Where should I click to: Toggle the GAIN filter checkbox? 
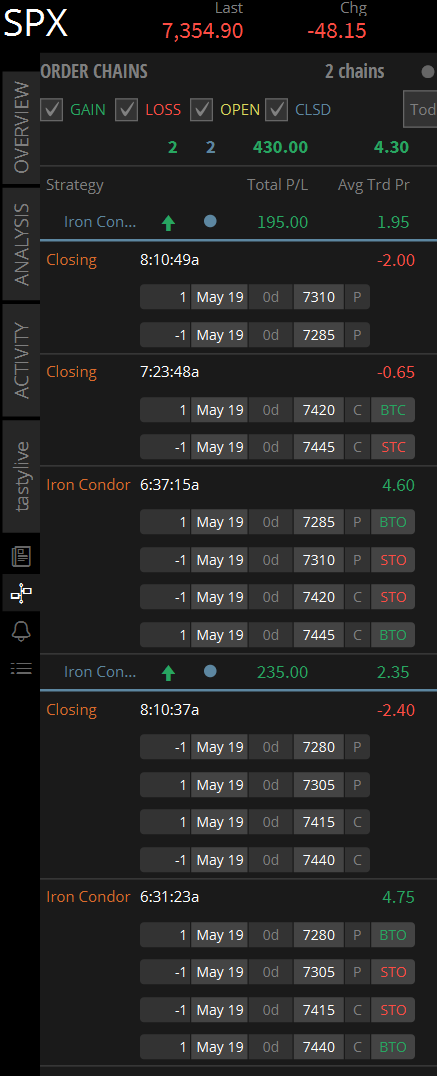pyautogui.click(x=51, y=109)
